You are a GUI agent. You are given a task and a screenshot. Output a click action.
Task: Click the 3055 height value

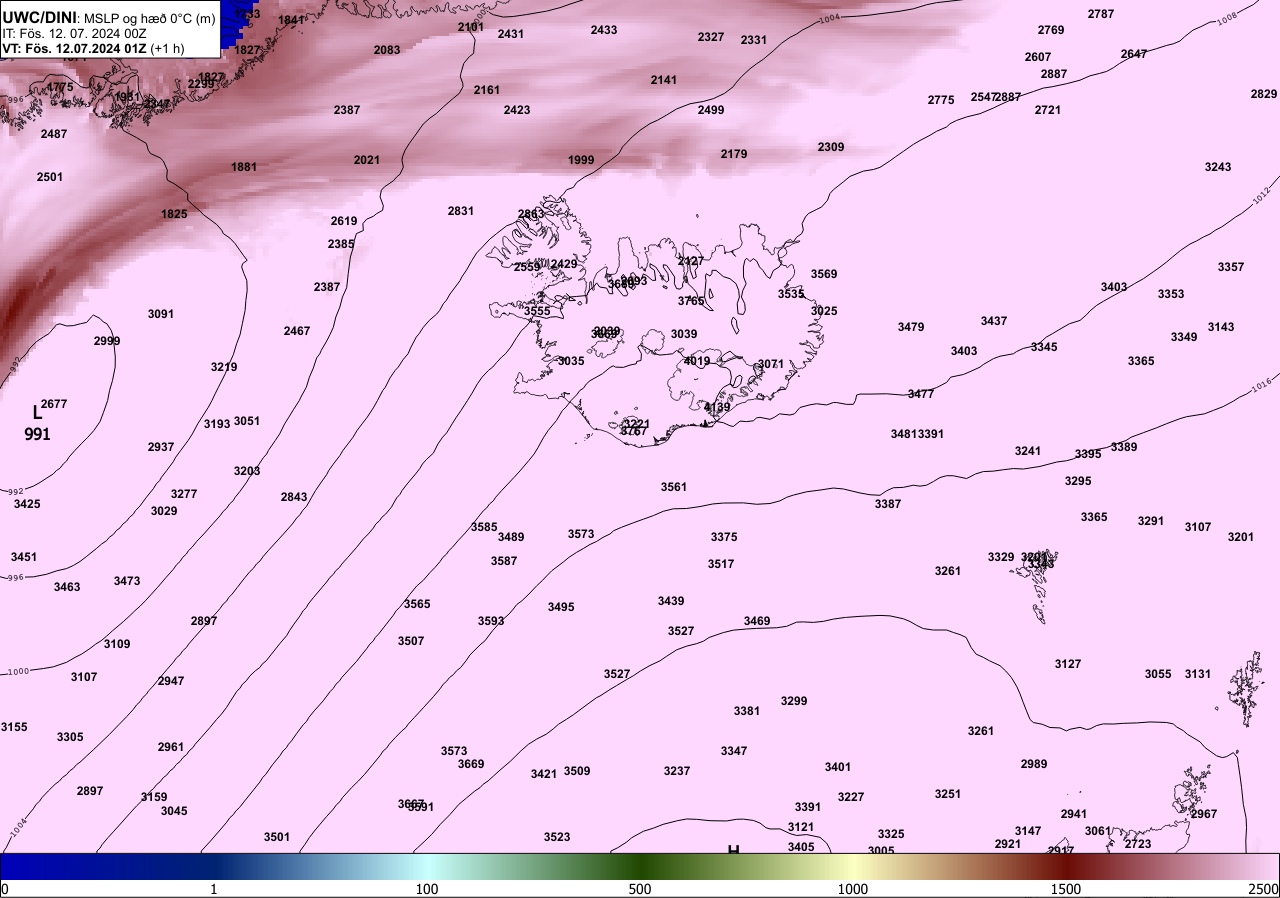1158,674
